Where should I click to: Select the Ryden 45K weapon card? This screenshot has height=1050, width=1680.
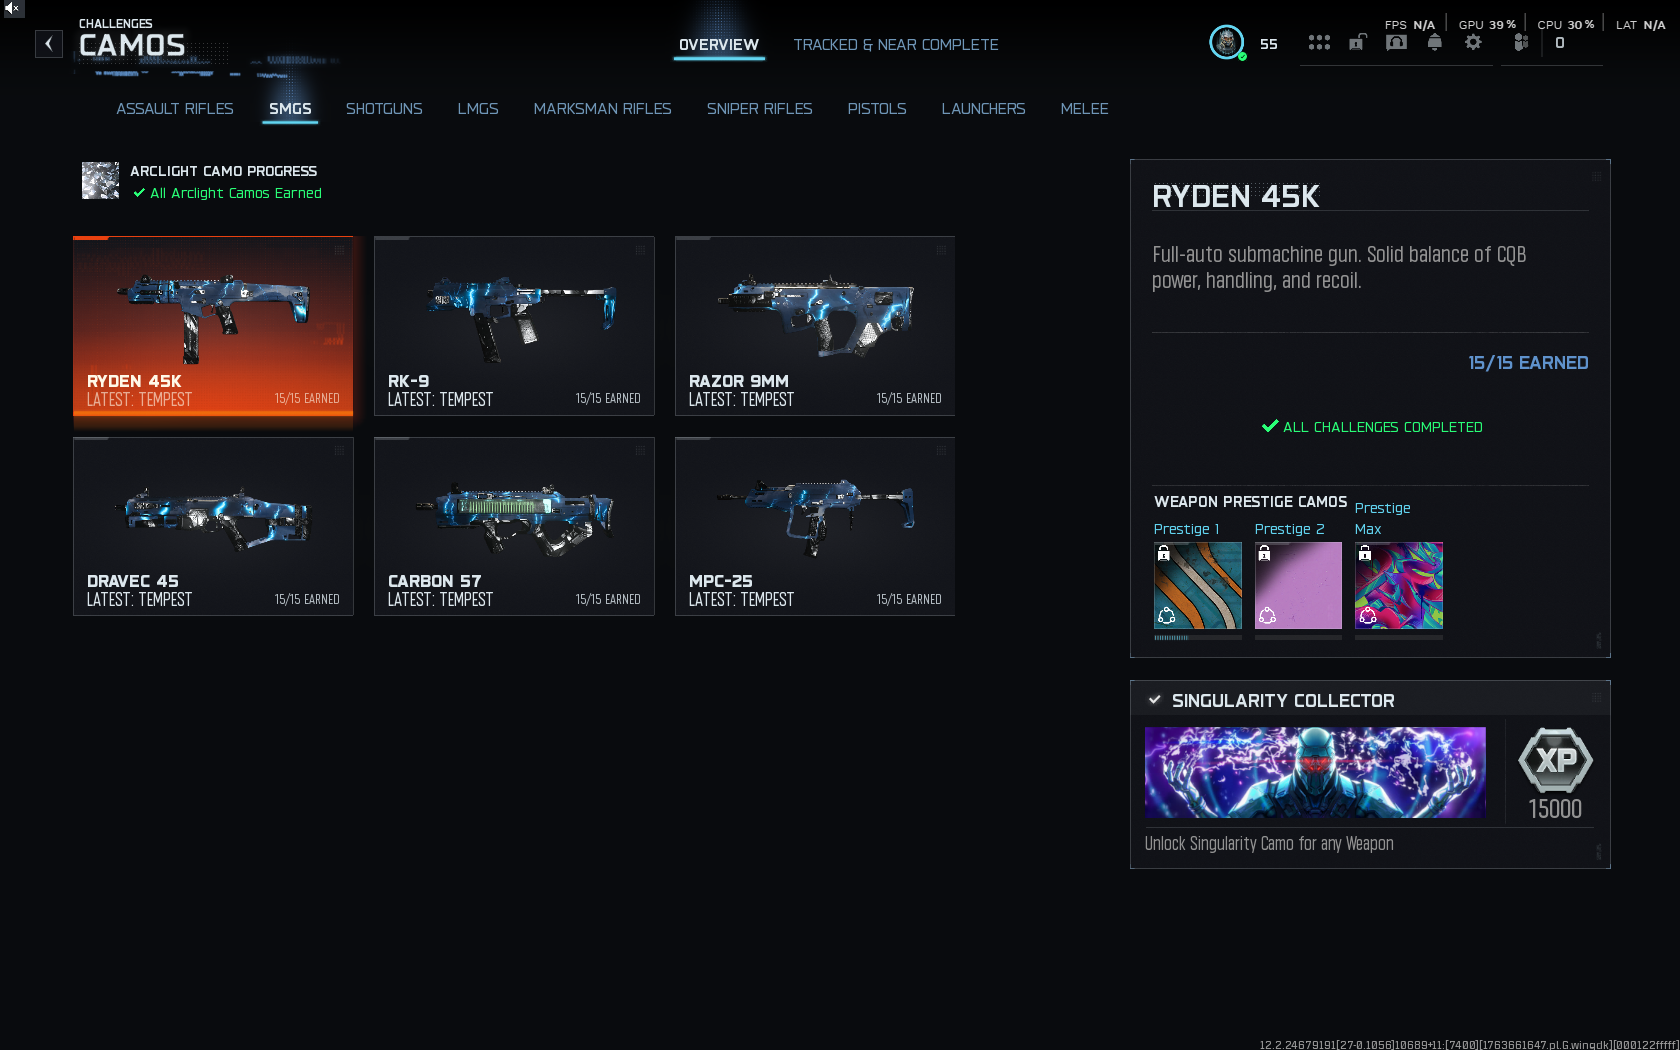(x=213, y=326)
